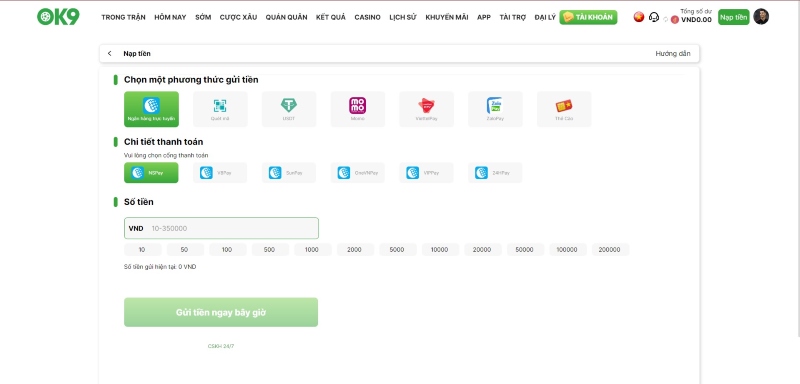
Task: Open the KẾT QUẢ menu
Action: 331,17
